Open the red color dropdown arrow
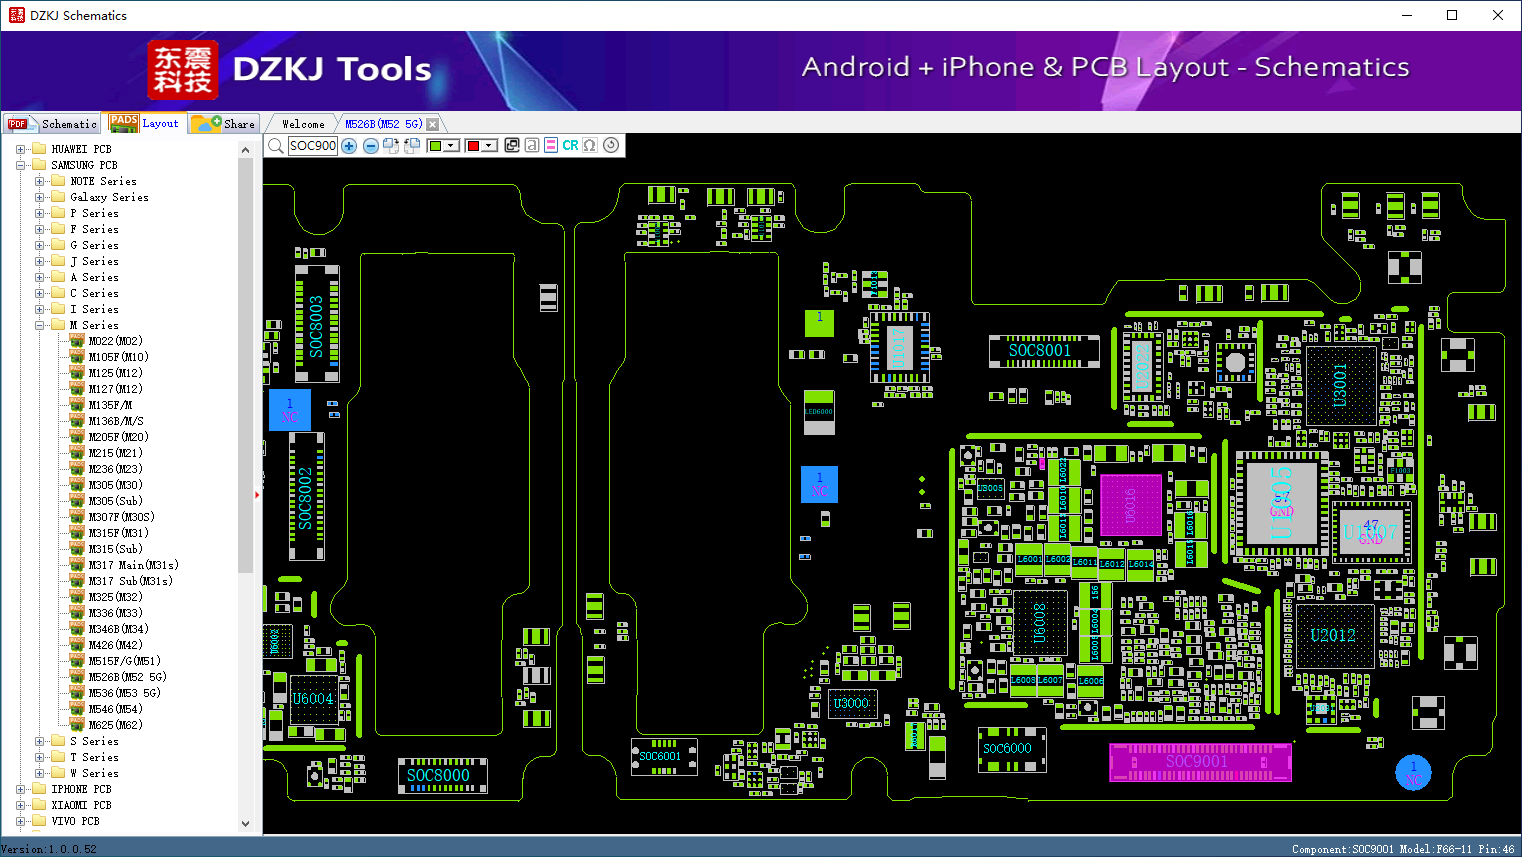Viewport: 1522px width, 857px height. 489,146
